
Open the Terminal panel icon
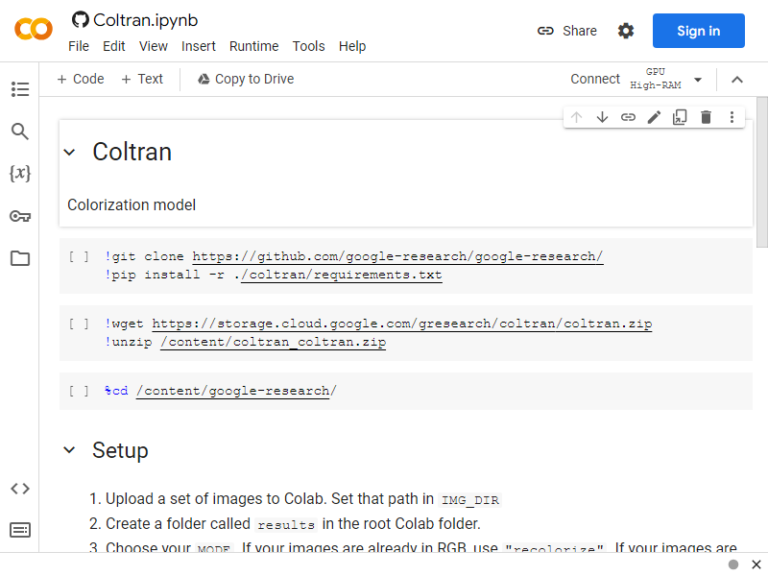pos(20,530)
